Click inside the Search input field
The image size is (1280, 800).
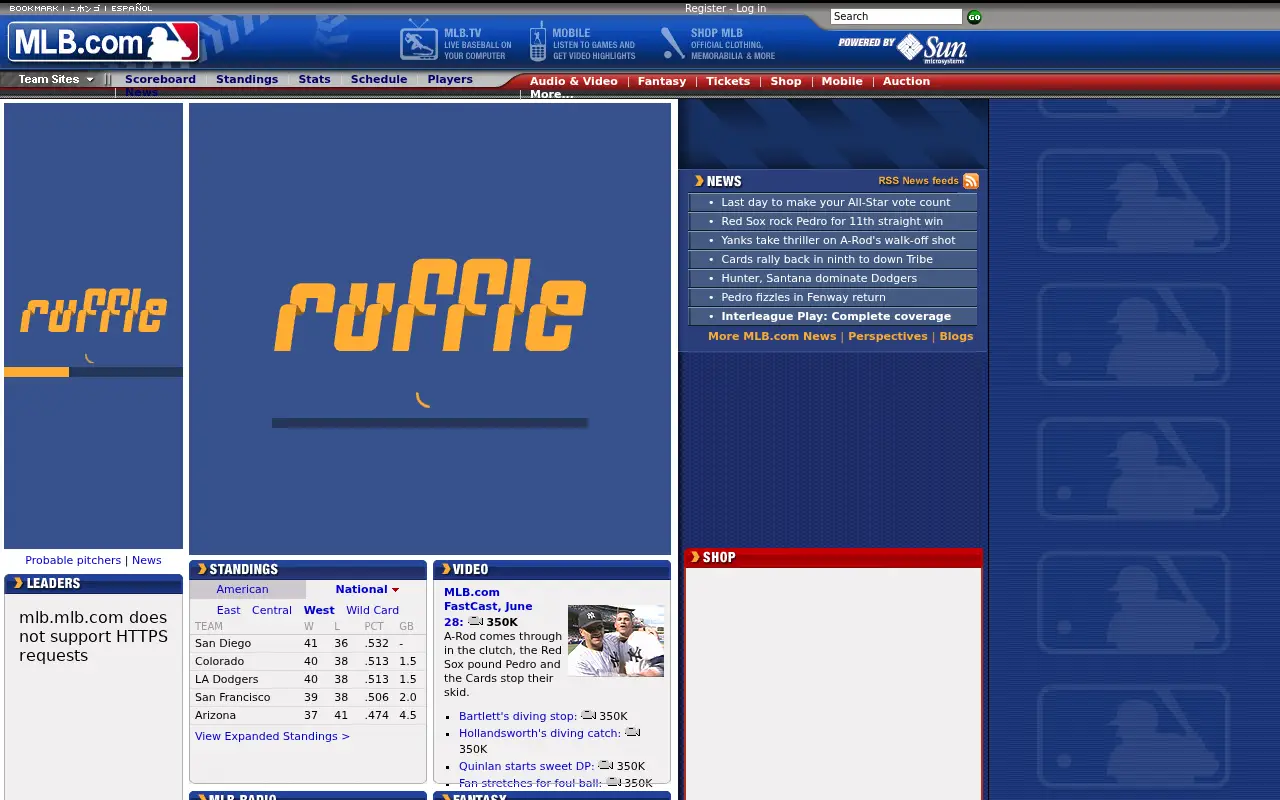click(x=896, y=16)
